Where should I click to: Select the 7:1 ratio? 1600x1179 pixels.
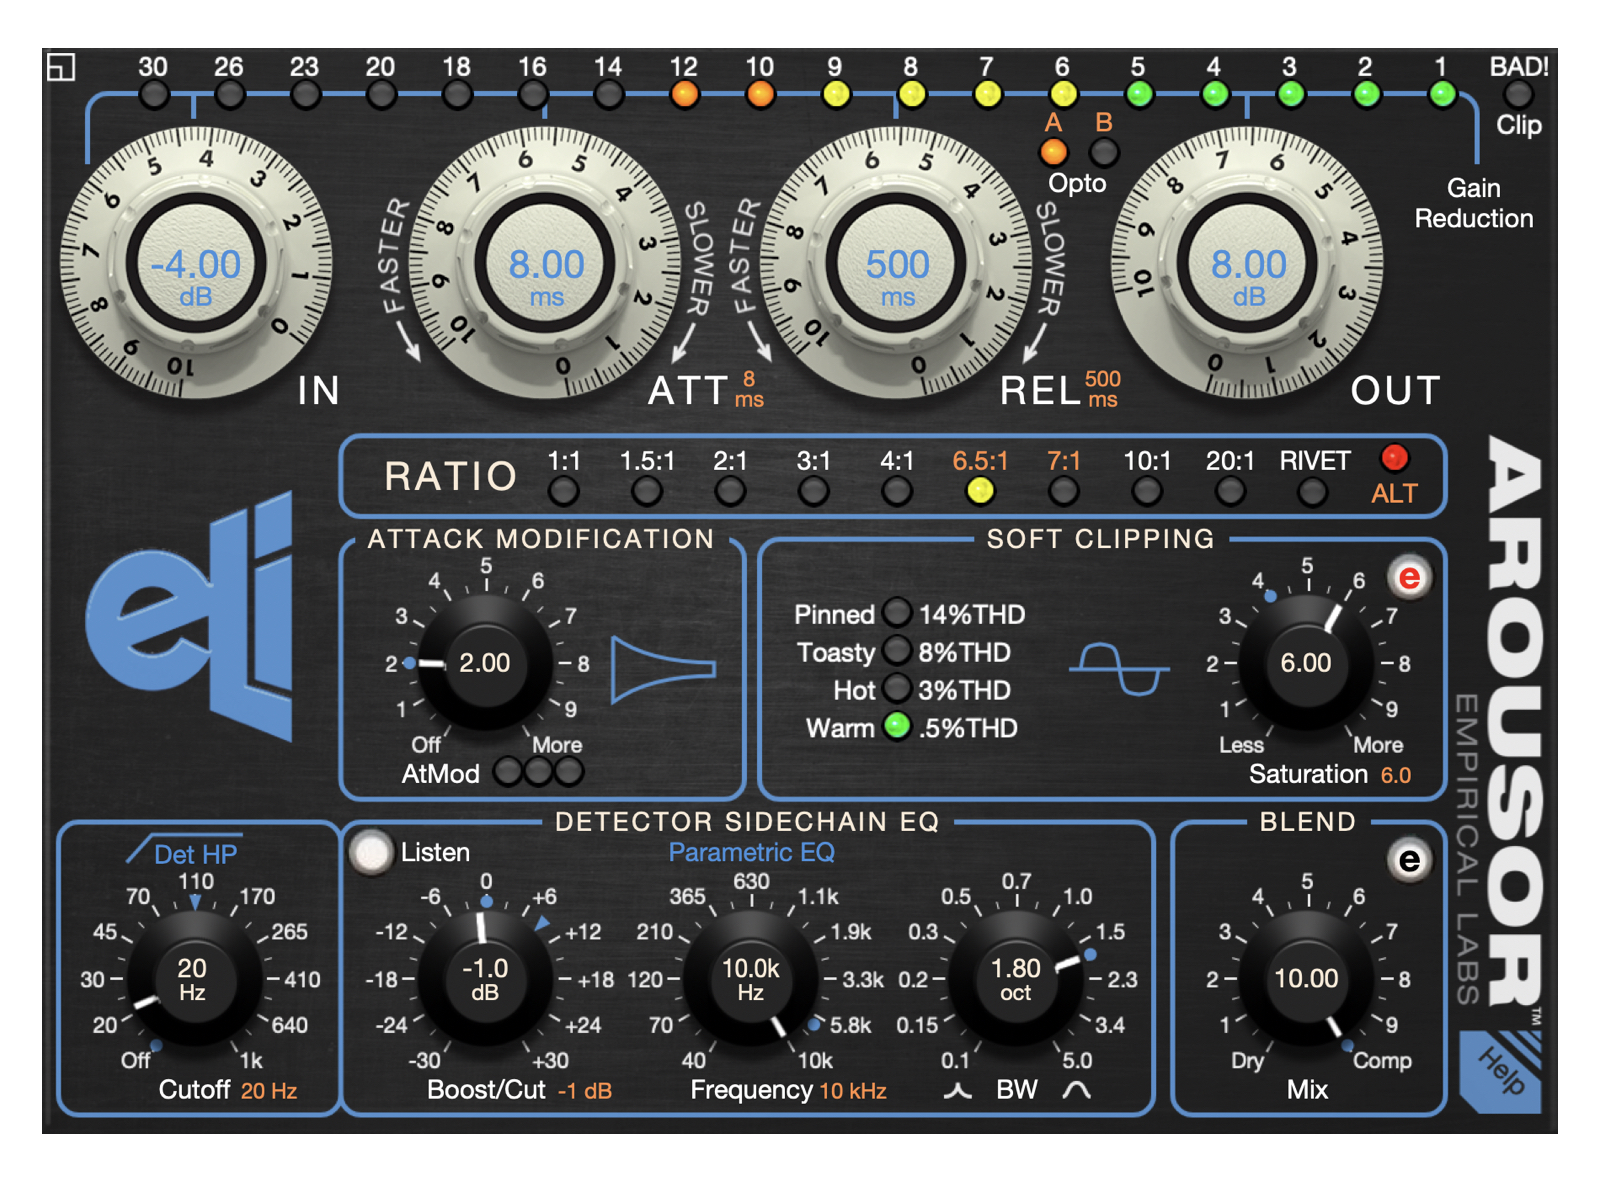click(1063, 491)
